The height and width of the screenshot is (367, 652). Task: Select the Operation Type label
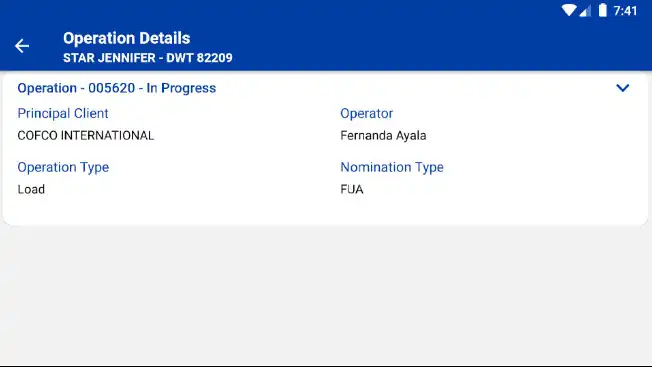coord(63,167)
